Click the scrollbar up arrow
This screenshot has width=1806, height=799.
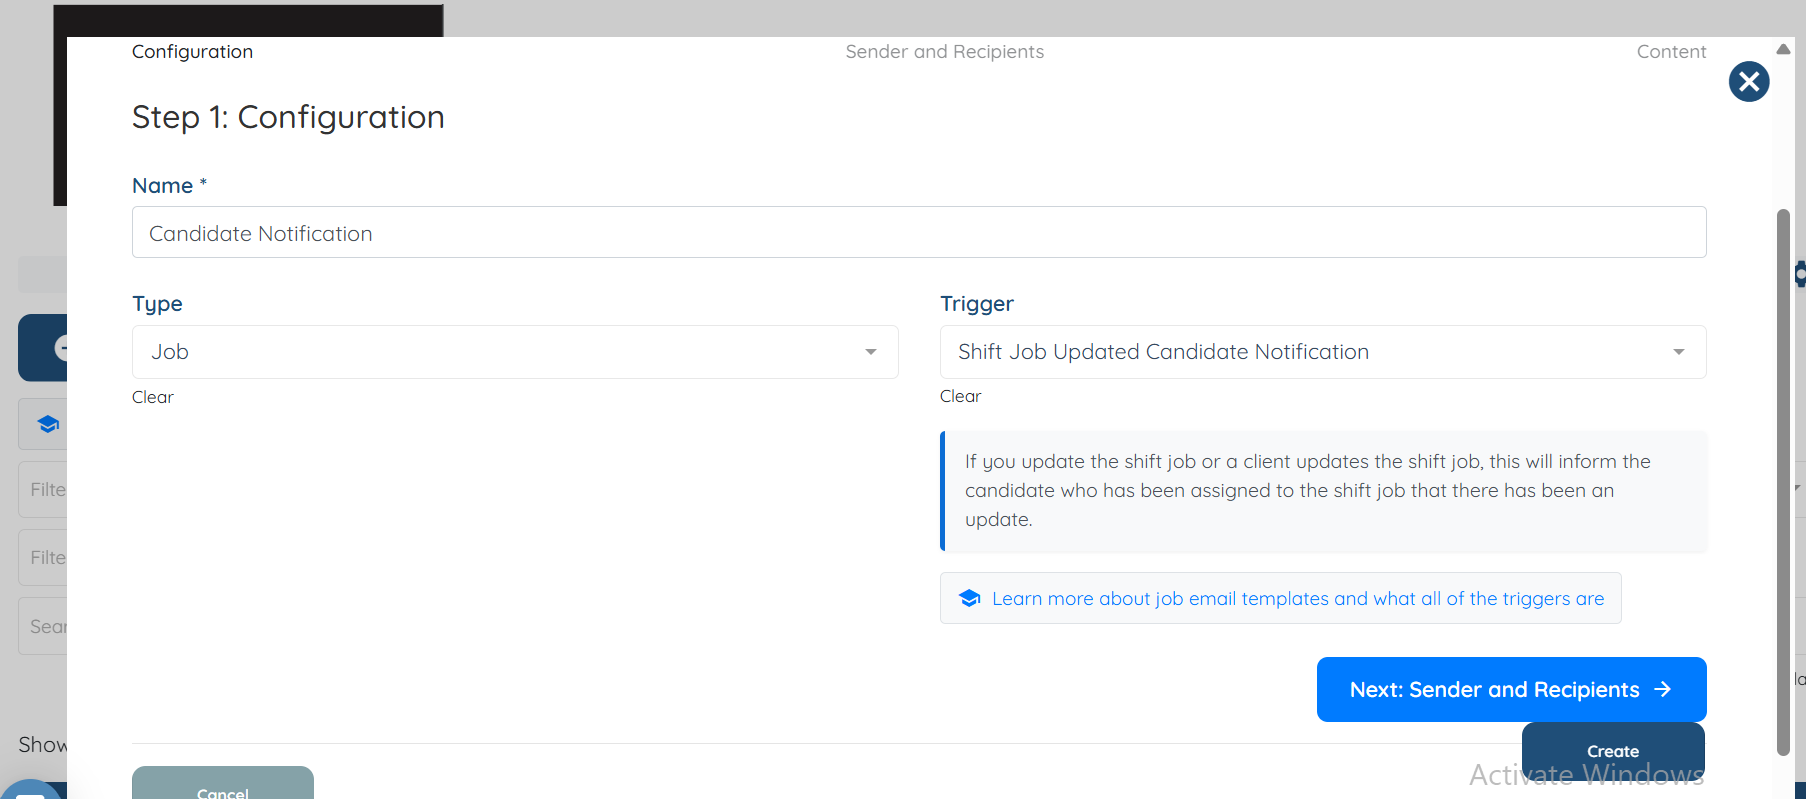pos(1783,49)
